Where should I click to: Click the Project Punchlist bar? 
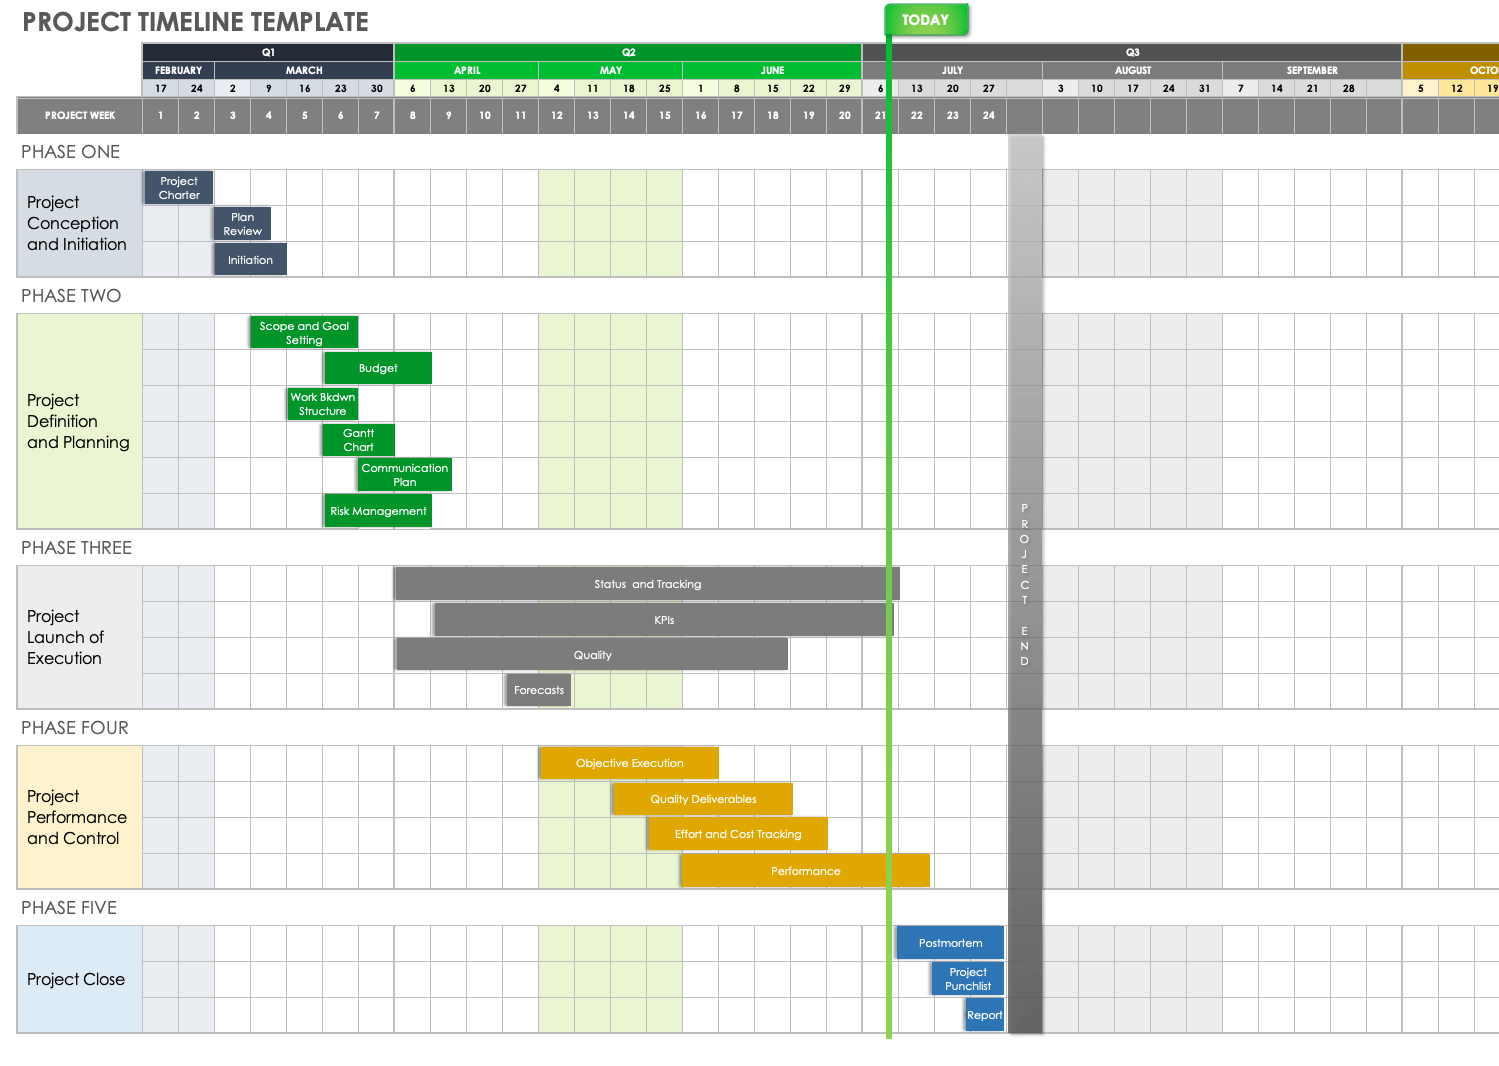[968, 979]
